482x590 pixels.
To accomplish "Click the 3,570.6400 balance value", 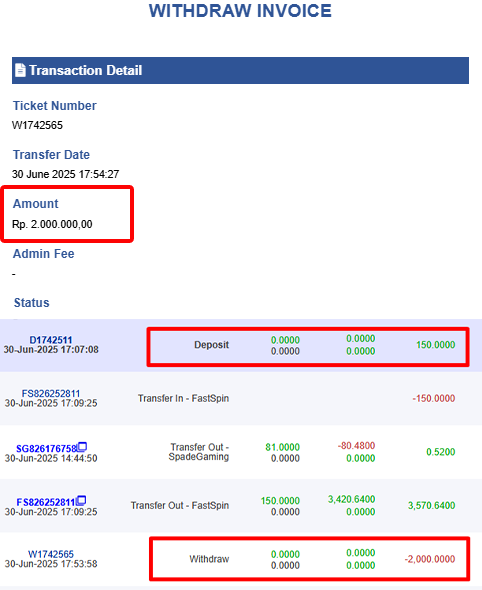I will (432, 505).
